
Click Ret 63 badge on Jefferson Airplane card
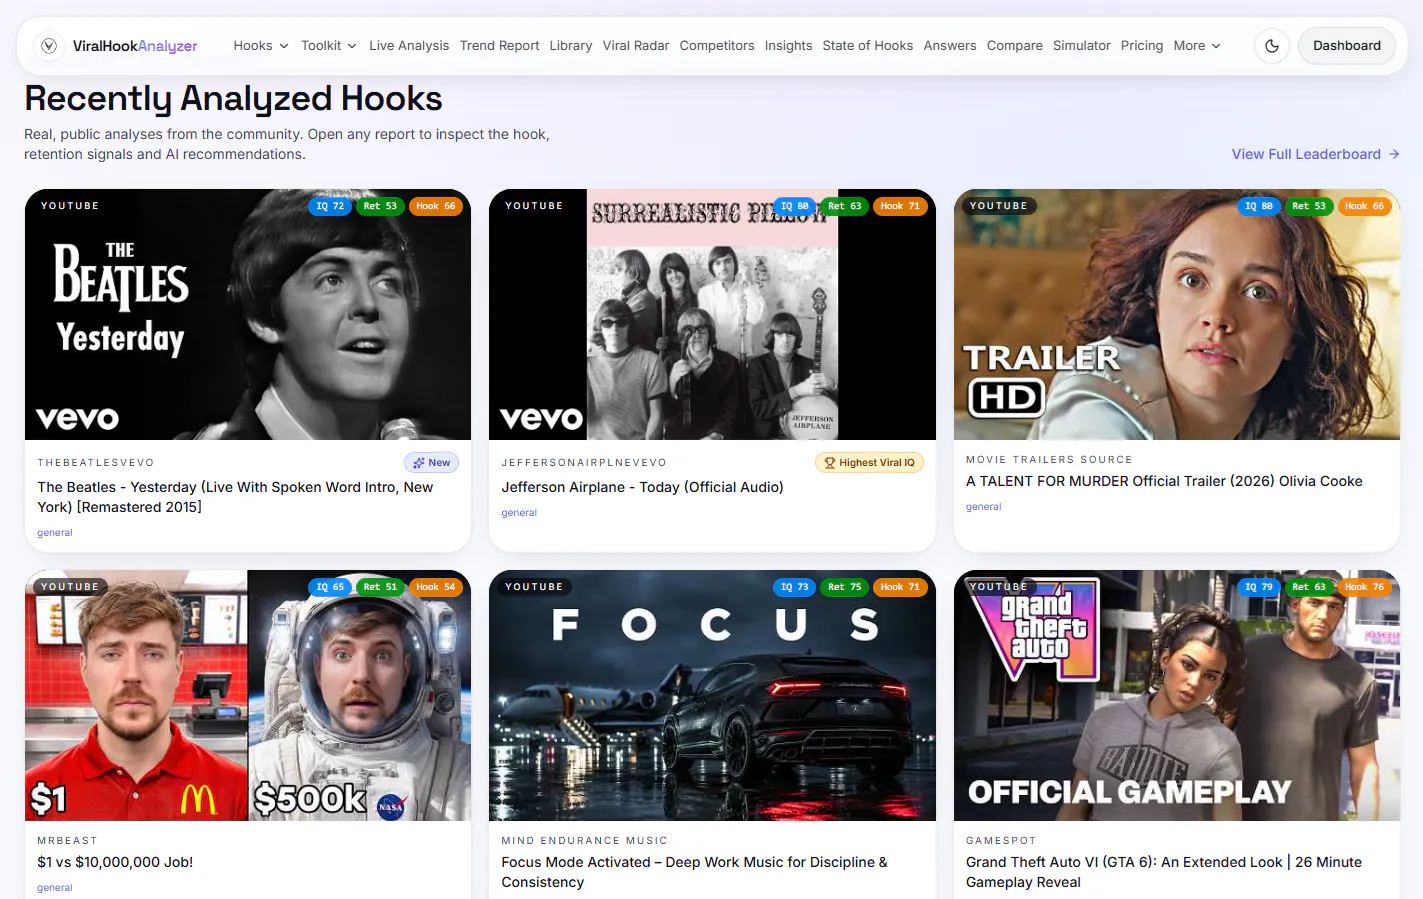[x=844, y=206]
